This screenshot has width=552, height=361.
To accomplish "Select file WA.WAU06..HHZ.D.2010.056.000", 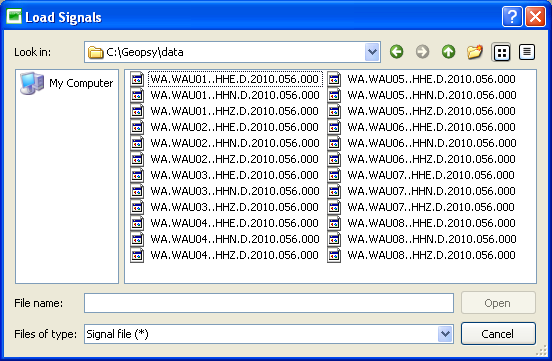I will click(x=431, y=159).
